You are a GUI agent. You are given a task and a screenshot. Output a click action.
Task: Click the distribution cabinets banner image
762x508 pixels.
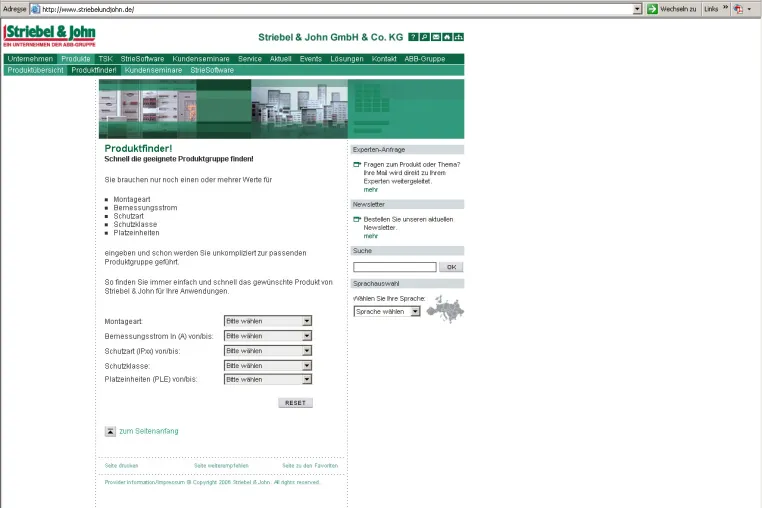(x=299, y=109)
